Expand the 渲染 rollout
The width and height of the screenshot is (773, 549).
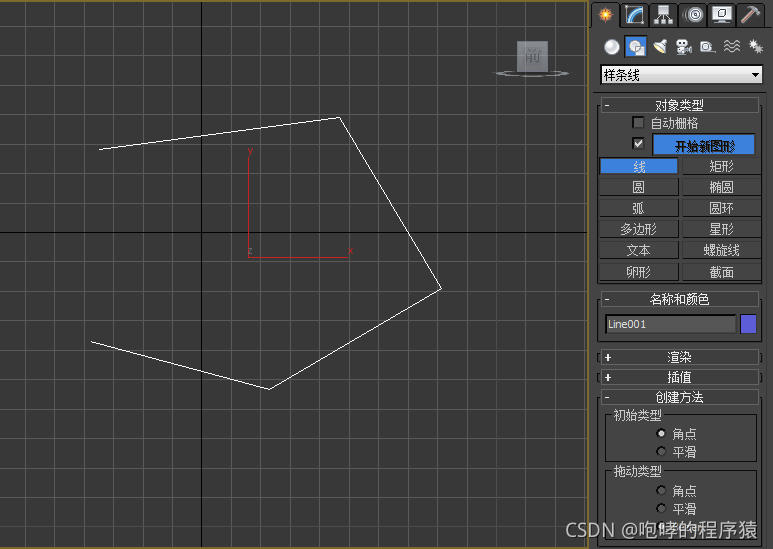tap(679, 357)
